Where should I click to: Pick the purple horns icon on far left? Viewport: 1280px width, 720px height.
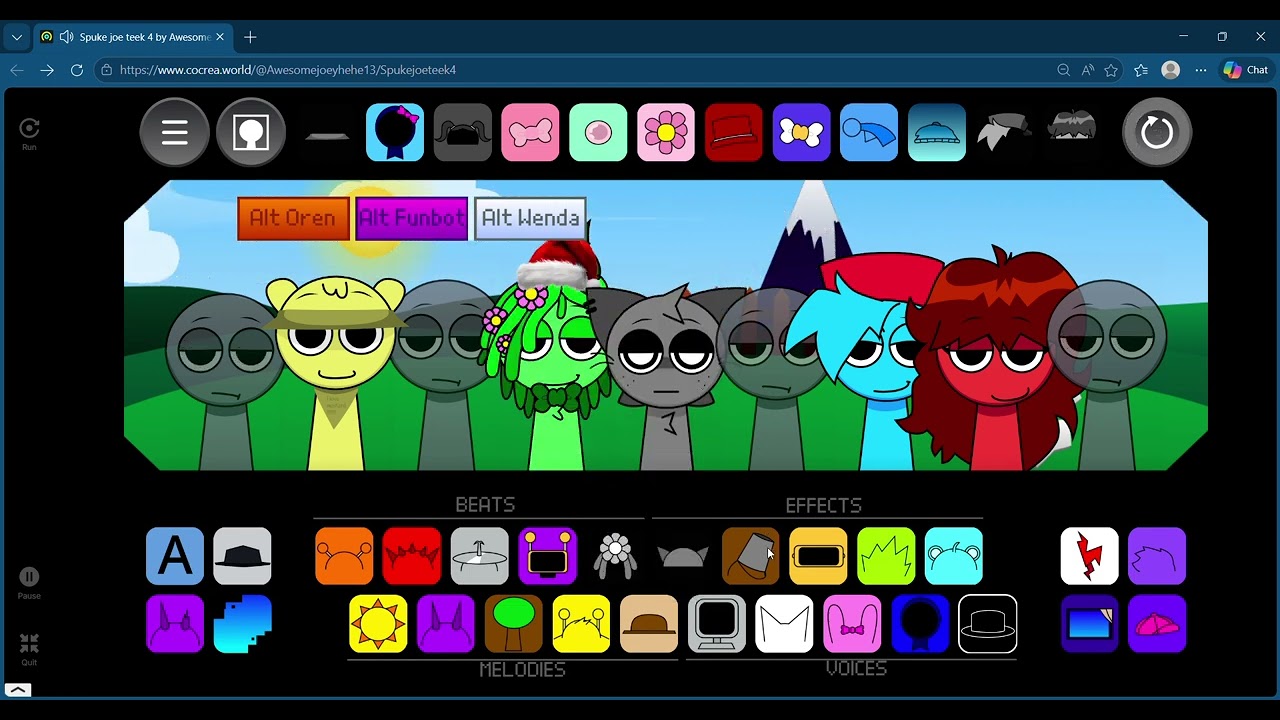pos(175,624)
